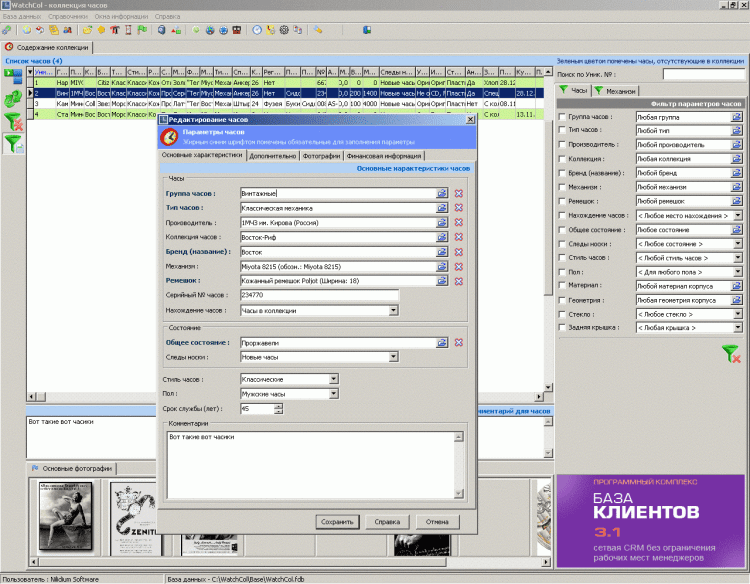Click the Поиск по Уник. № search field
This screenshot has height=584, width=750.
(x=704, y=74)
